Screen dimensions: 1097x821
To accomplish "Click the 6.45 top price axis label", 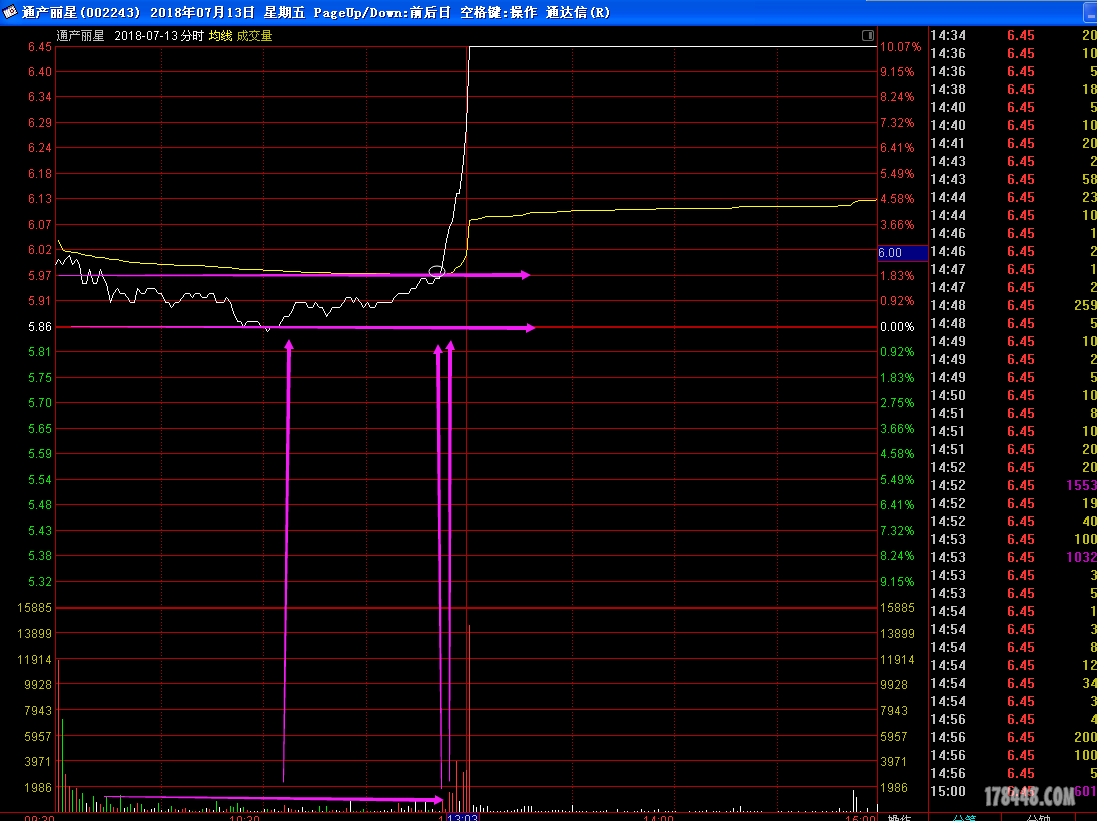I will point(40,47).
